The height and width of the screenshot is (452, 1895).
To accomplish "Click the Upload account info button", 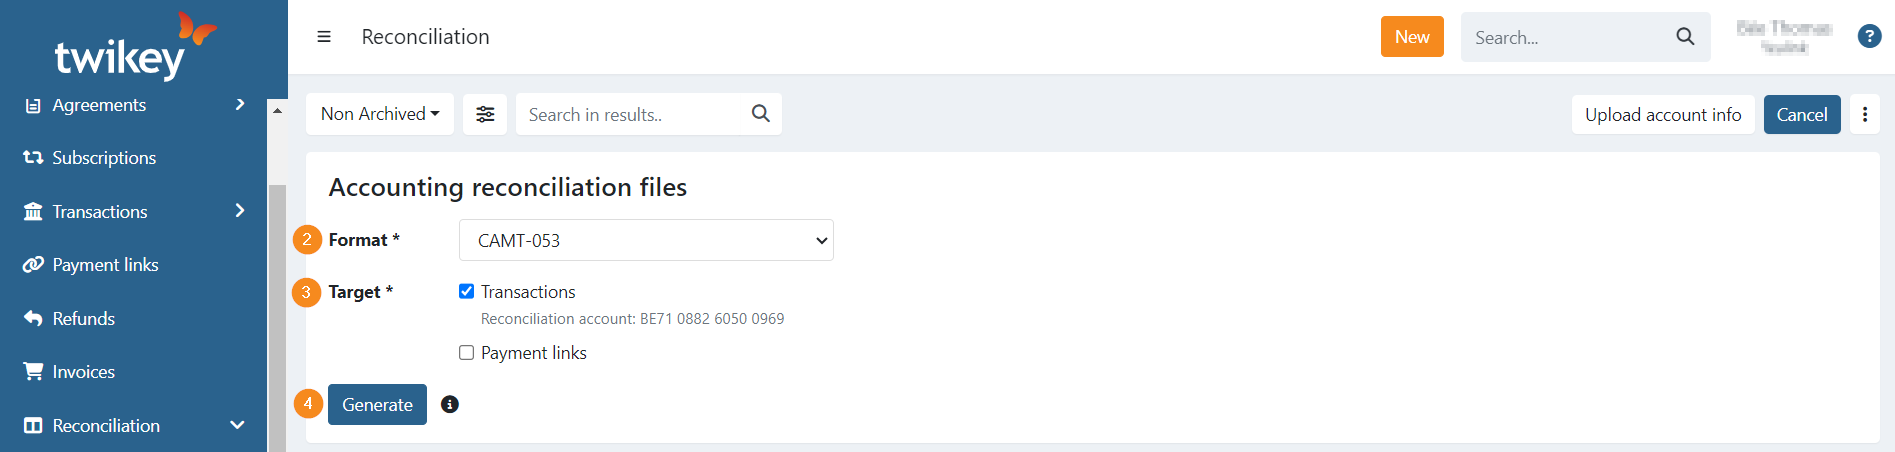I will [1662, 115].
